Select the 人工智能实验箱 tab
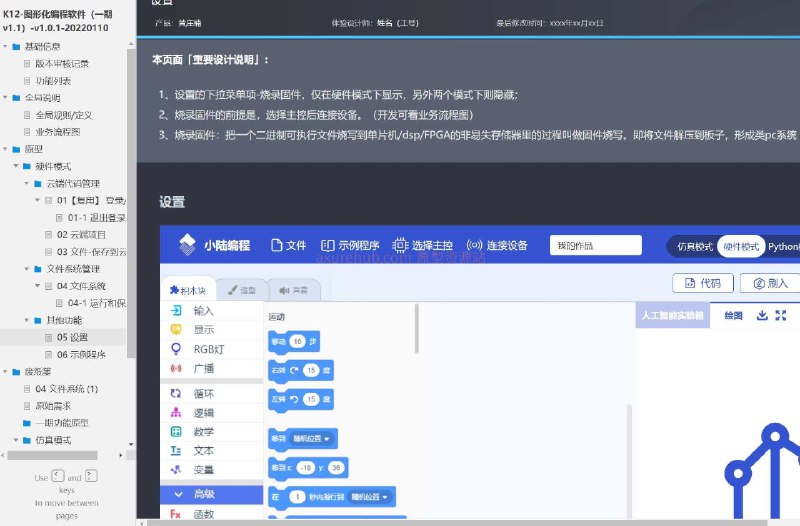800x526 pixels. pos(672,315)
